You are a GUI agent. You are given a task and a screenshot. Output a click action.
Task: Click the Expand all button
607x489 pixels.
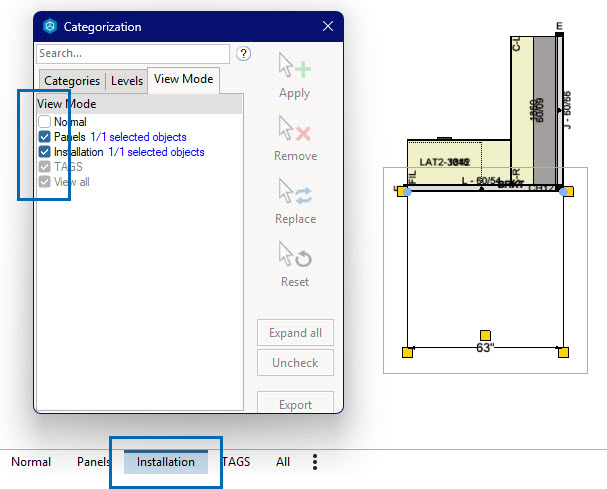pos(295,333)
